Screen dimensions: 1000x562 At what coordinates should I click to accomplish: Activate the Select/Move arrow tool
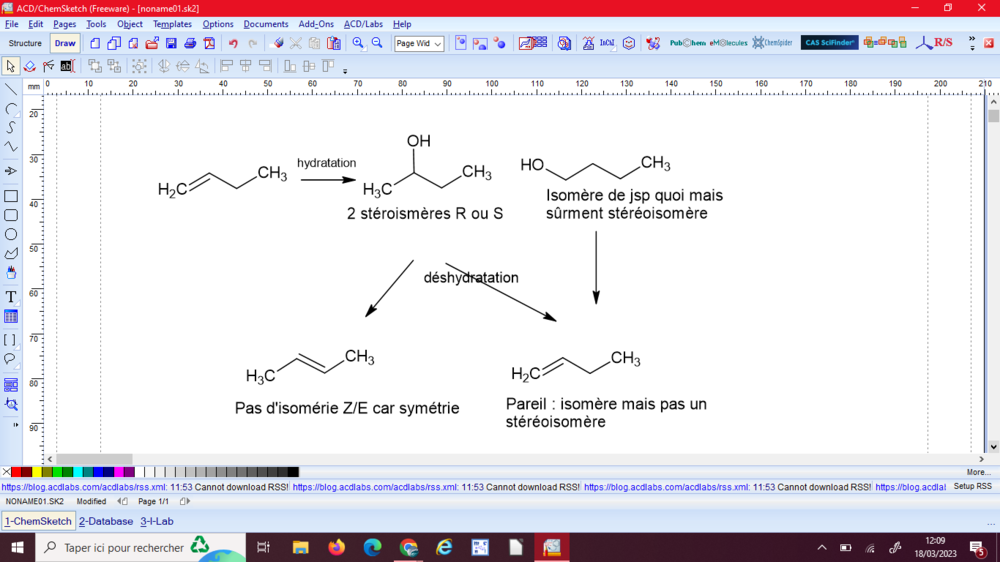11,66
